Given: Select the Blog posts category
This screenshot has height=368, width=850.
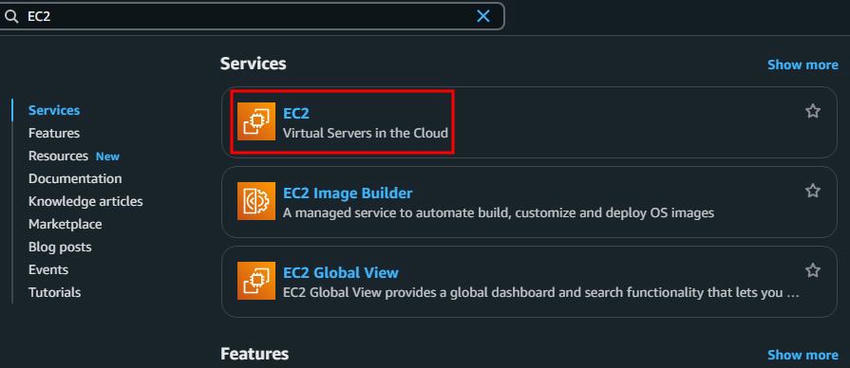Looking at the screenshot, I should [60, 247].
